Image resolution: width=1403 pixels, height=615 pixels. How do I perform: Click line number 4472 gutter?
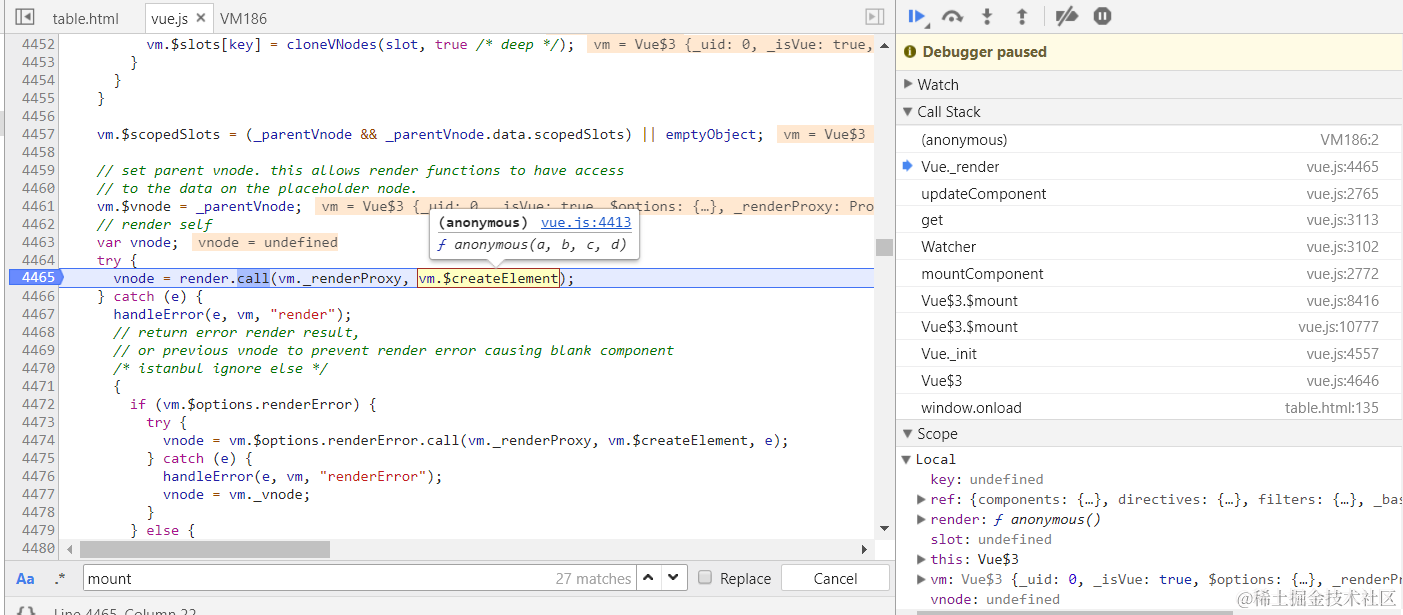point(38,404)
